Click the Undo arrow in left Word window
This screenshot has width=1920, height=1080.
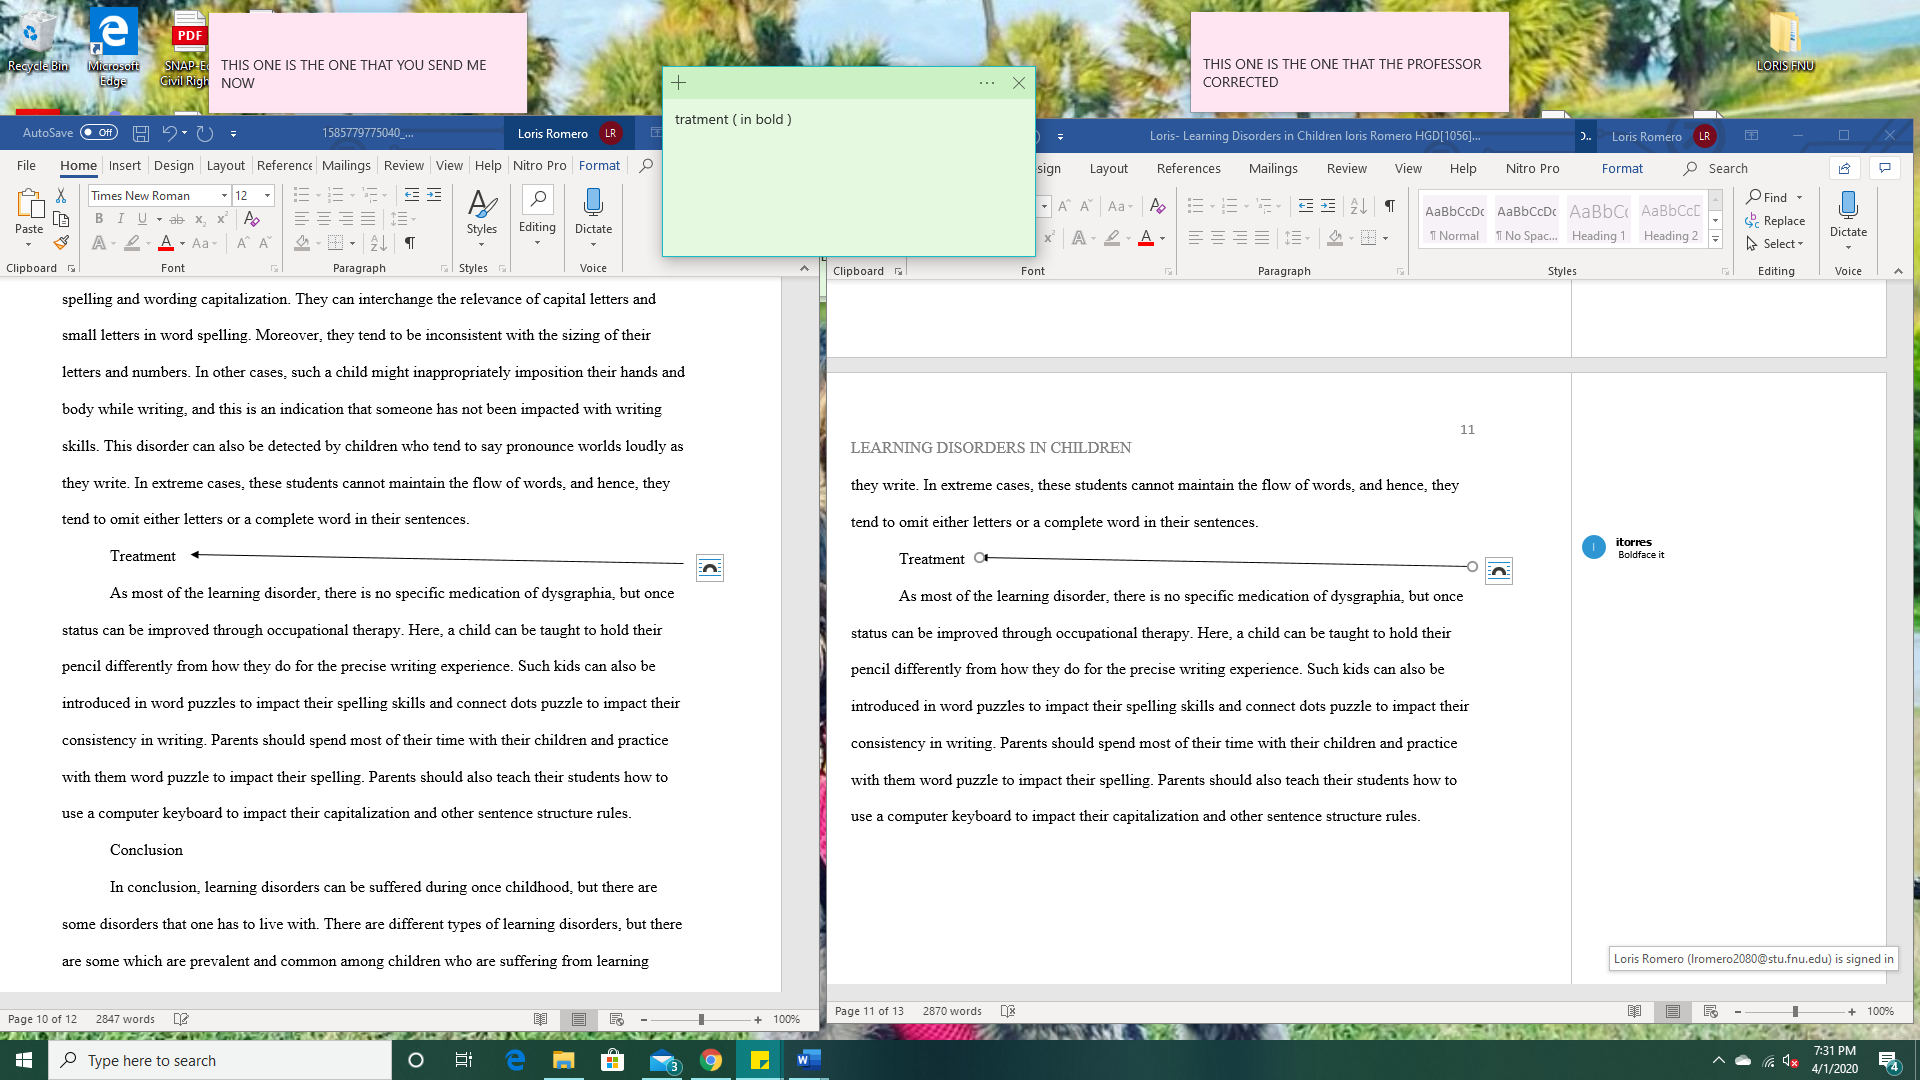(169, 133)
